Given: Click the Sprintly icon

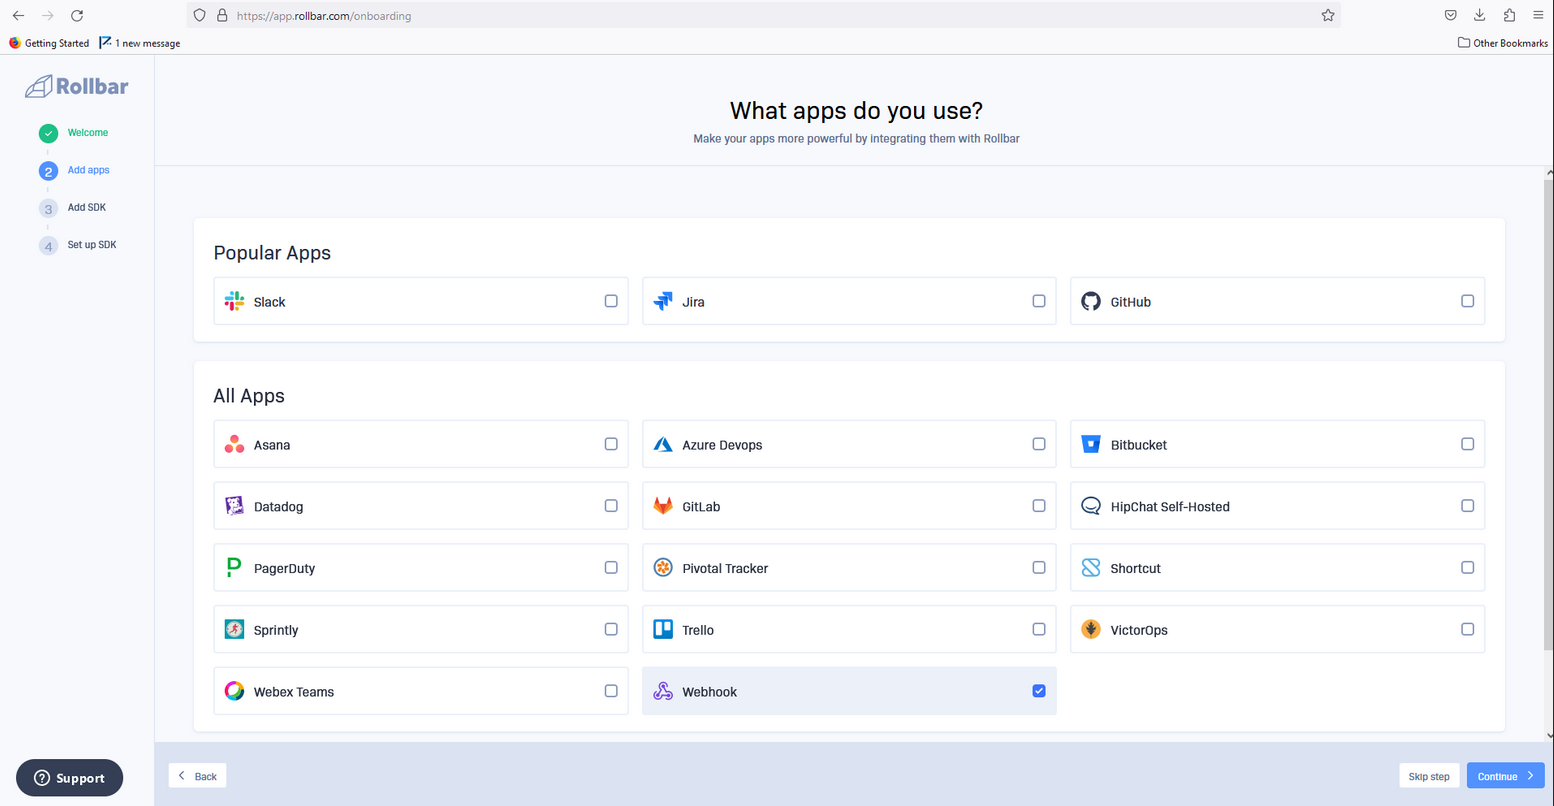Looking at the screenshot, I should pos(234,629).
